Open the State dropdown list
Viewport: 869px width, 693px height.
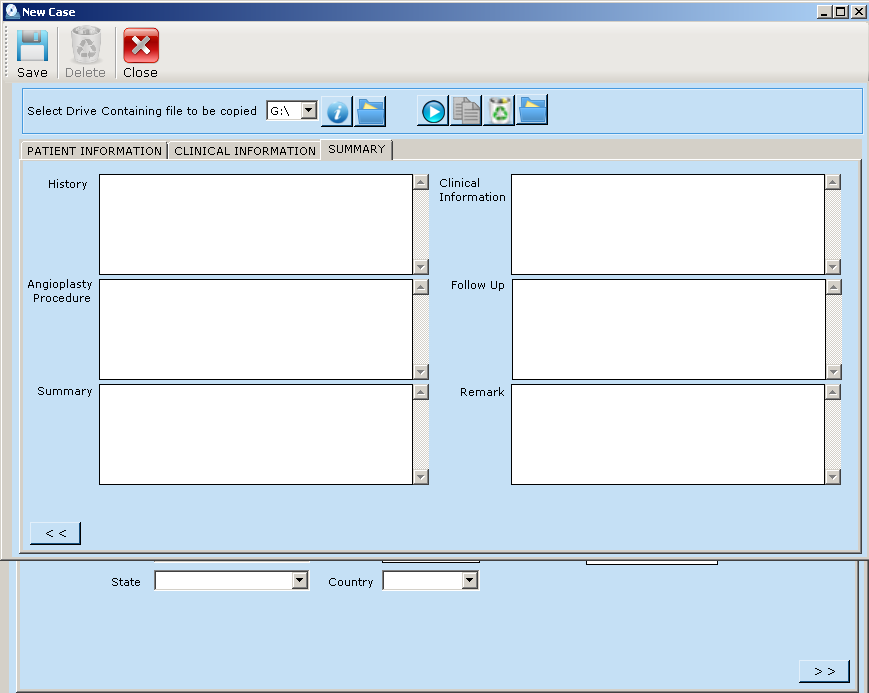(x=299, y=581)
